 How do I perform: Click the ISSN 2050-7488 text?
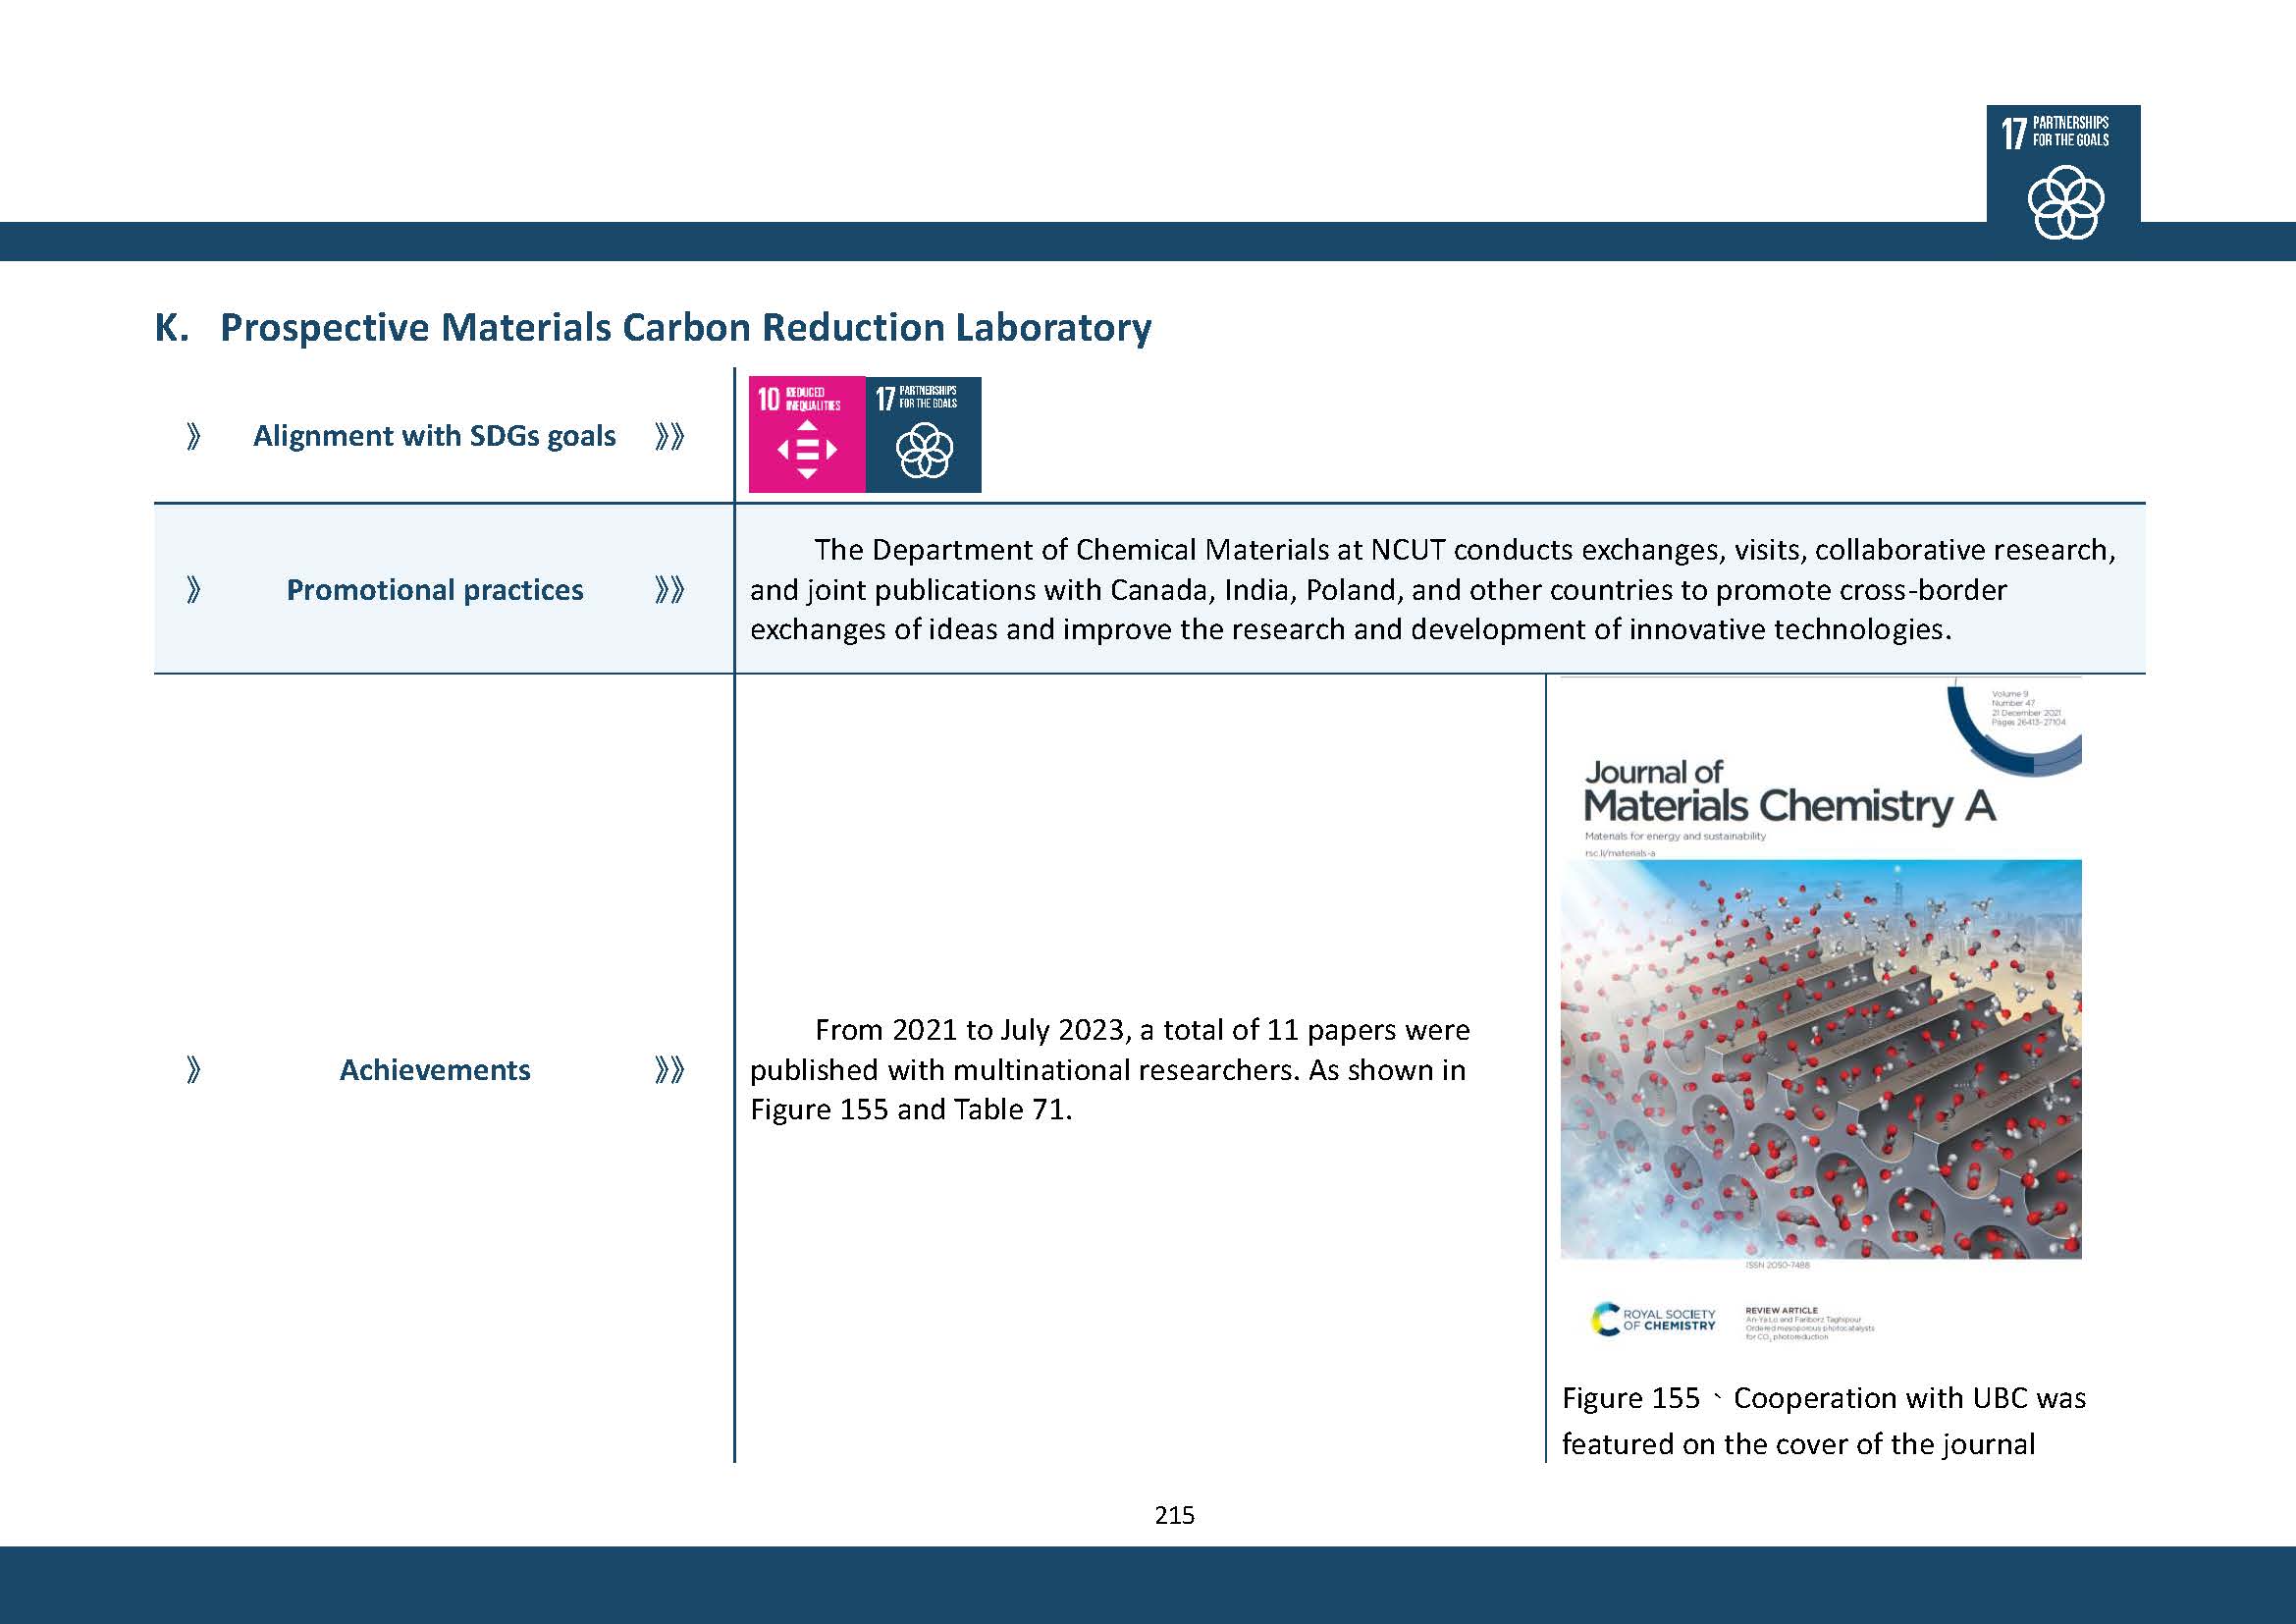[x=1777, y=1265]
